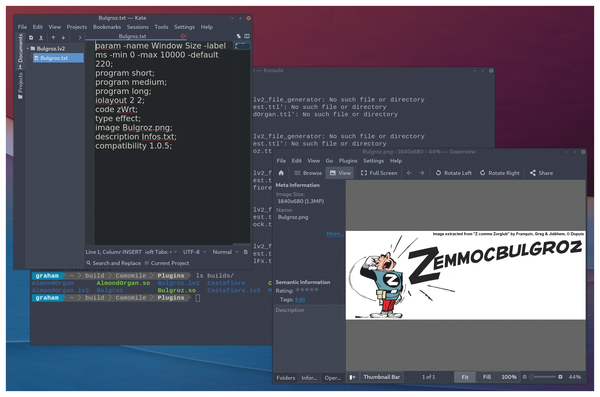
Task: Click the Gwenview View mode toolbar button
Action: (340, 173)
